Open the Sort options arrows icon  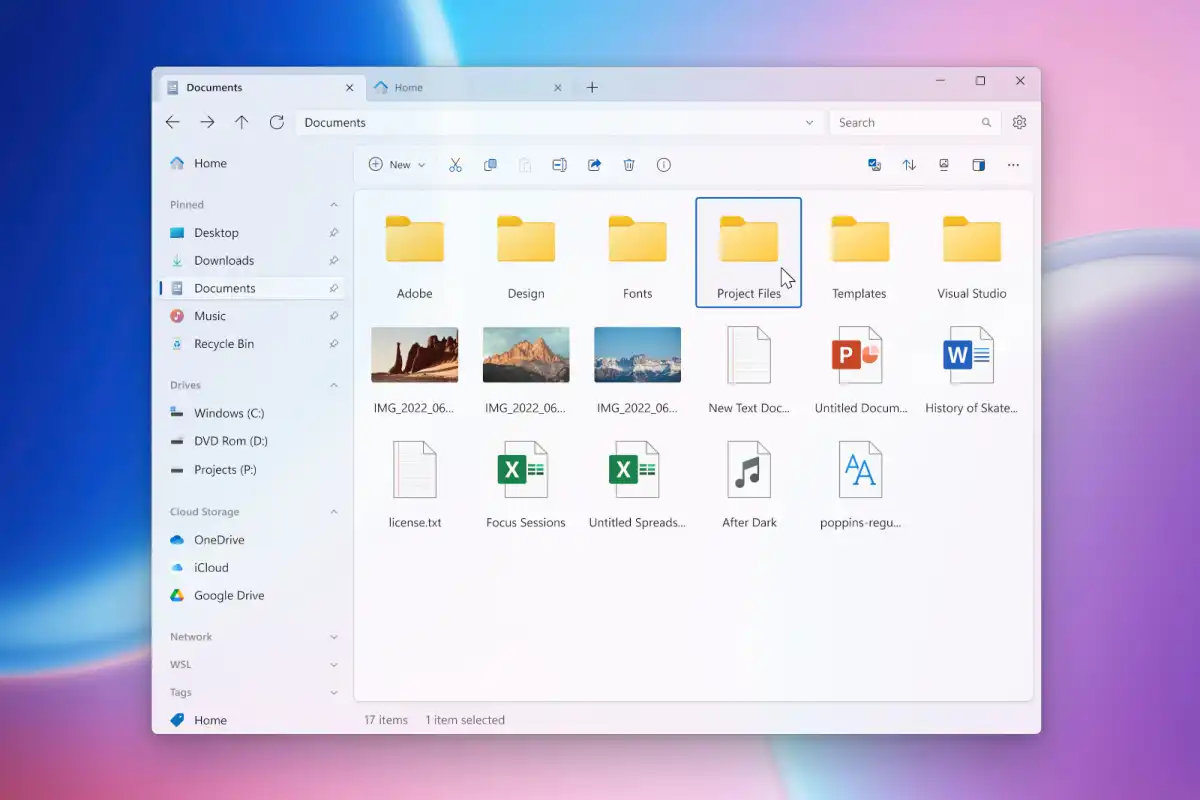(909, 165)
